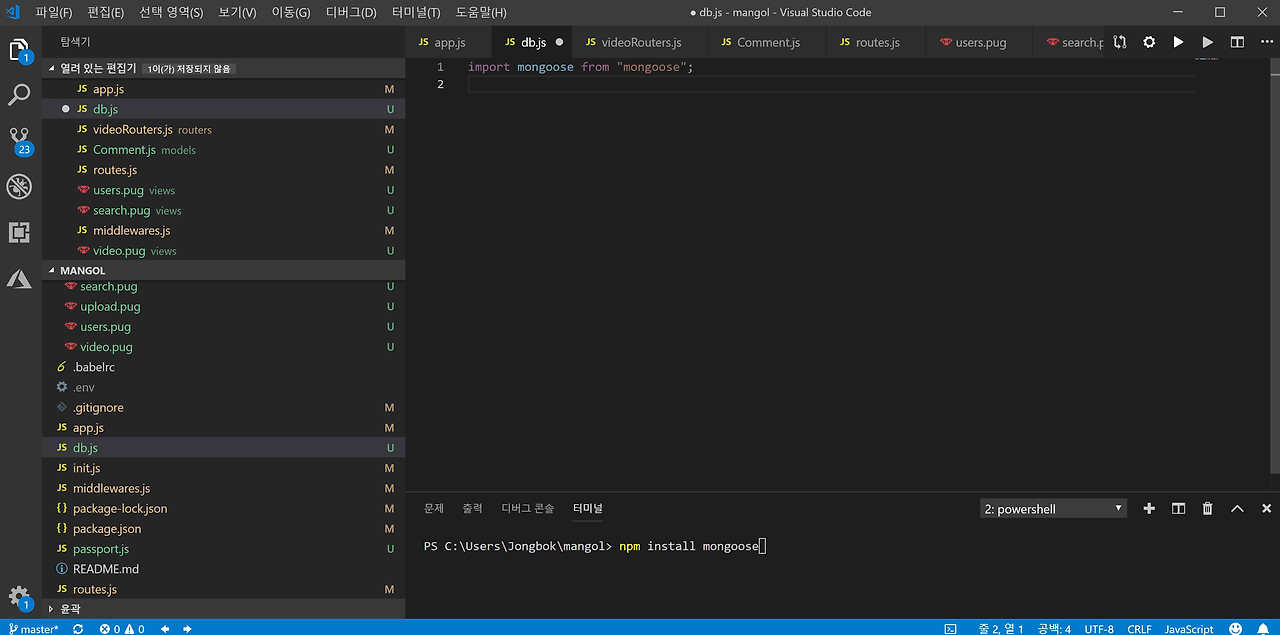Image resolution: width=1280 pixels, height=635 pixels.
Task: Click the white run play icon in editor toolbar
Action: coord(1178,42)
